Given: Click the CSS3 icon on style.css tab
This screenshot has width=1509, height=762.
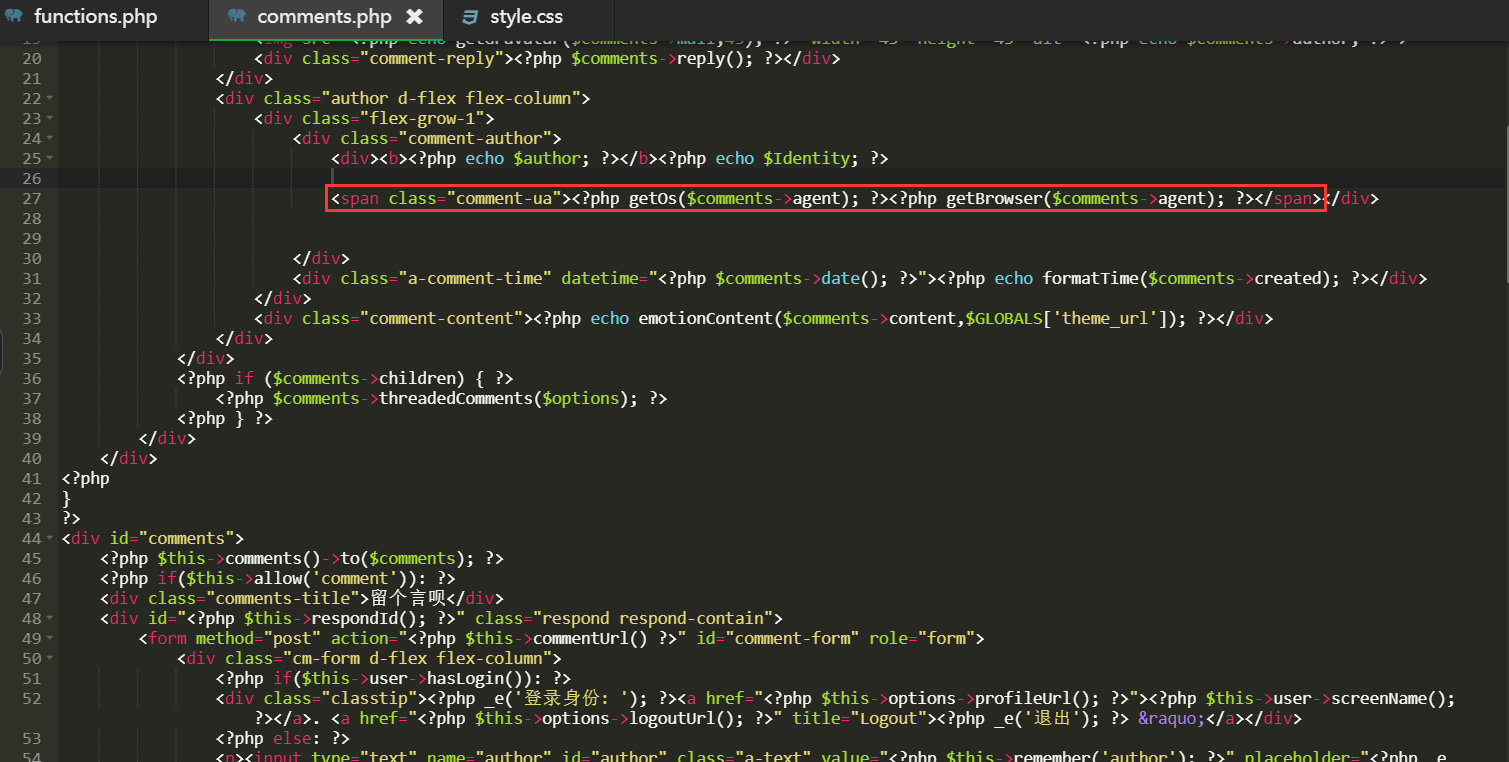Looking at the screenshot, I should pos(470,17).
